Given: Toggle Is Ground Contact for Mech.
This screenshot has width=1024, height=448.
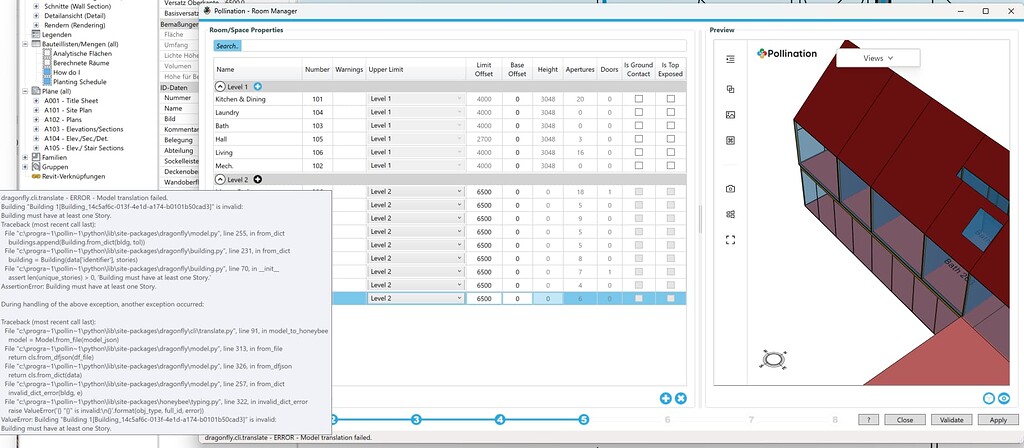Looking at the screenshot, I should [638, 166].
